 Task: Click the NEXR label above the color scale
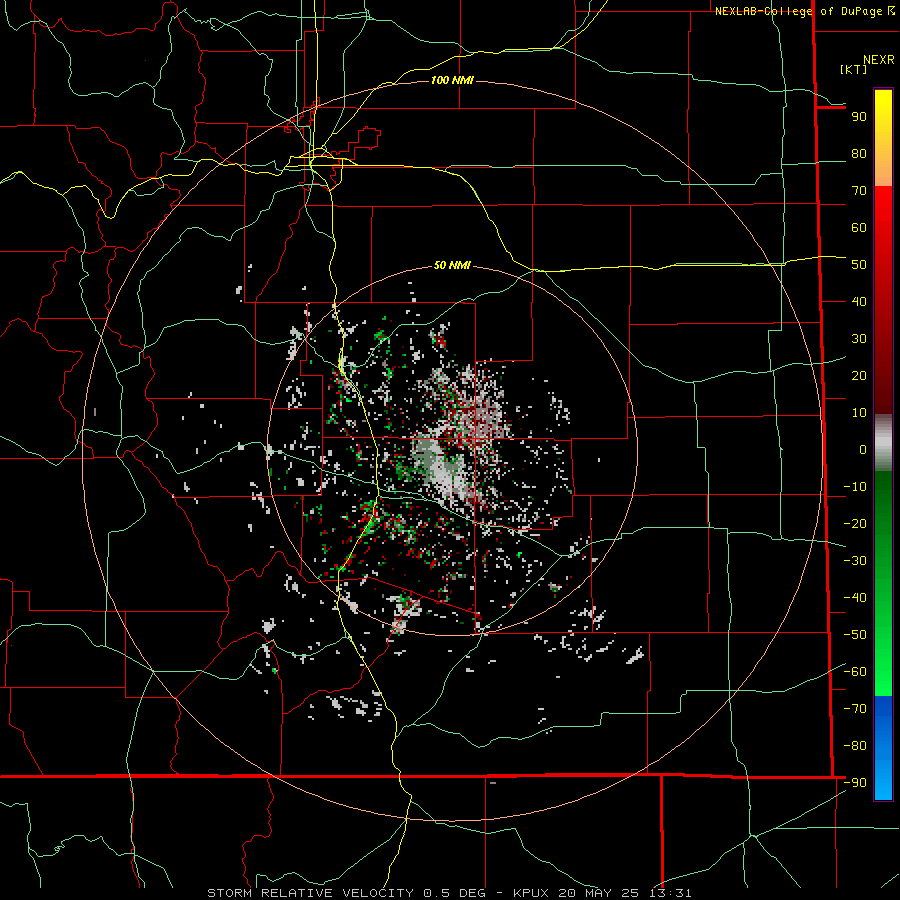point(879,60)
